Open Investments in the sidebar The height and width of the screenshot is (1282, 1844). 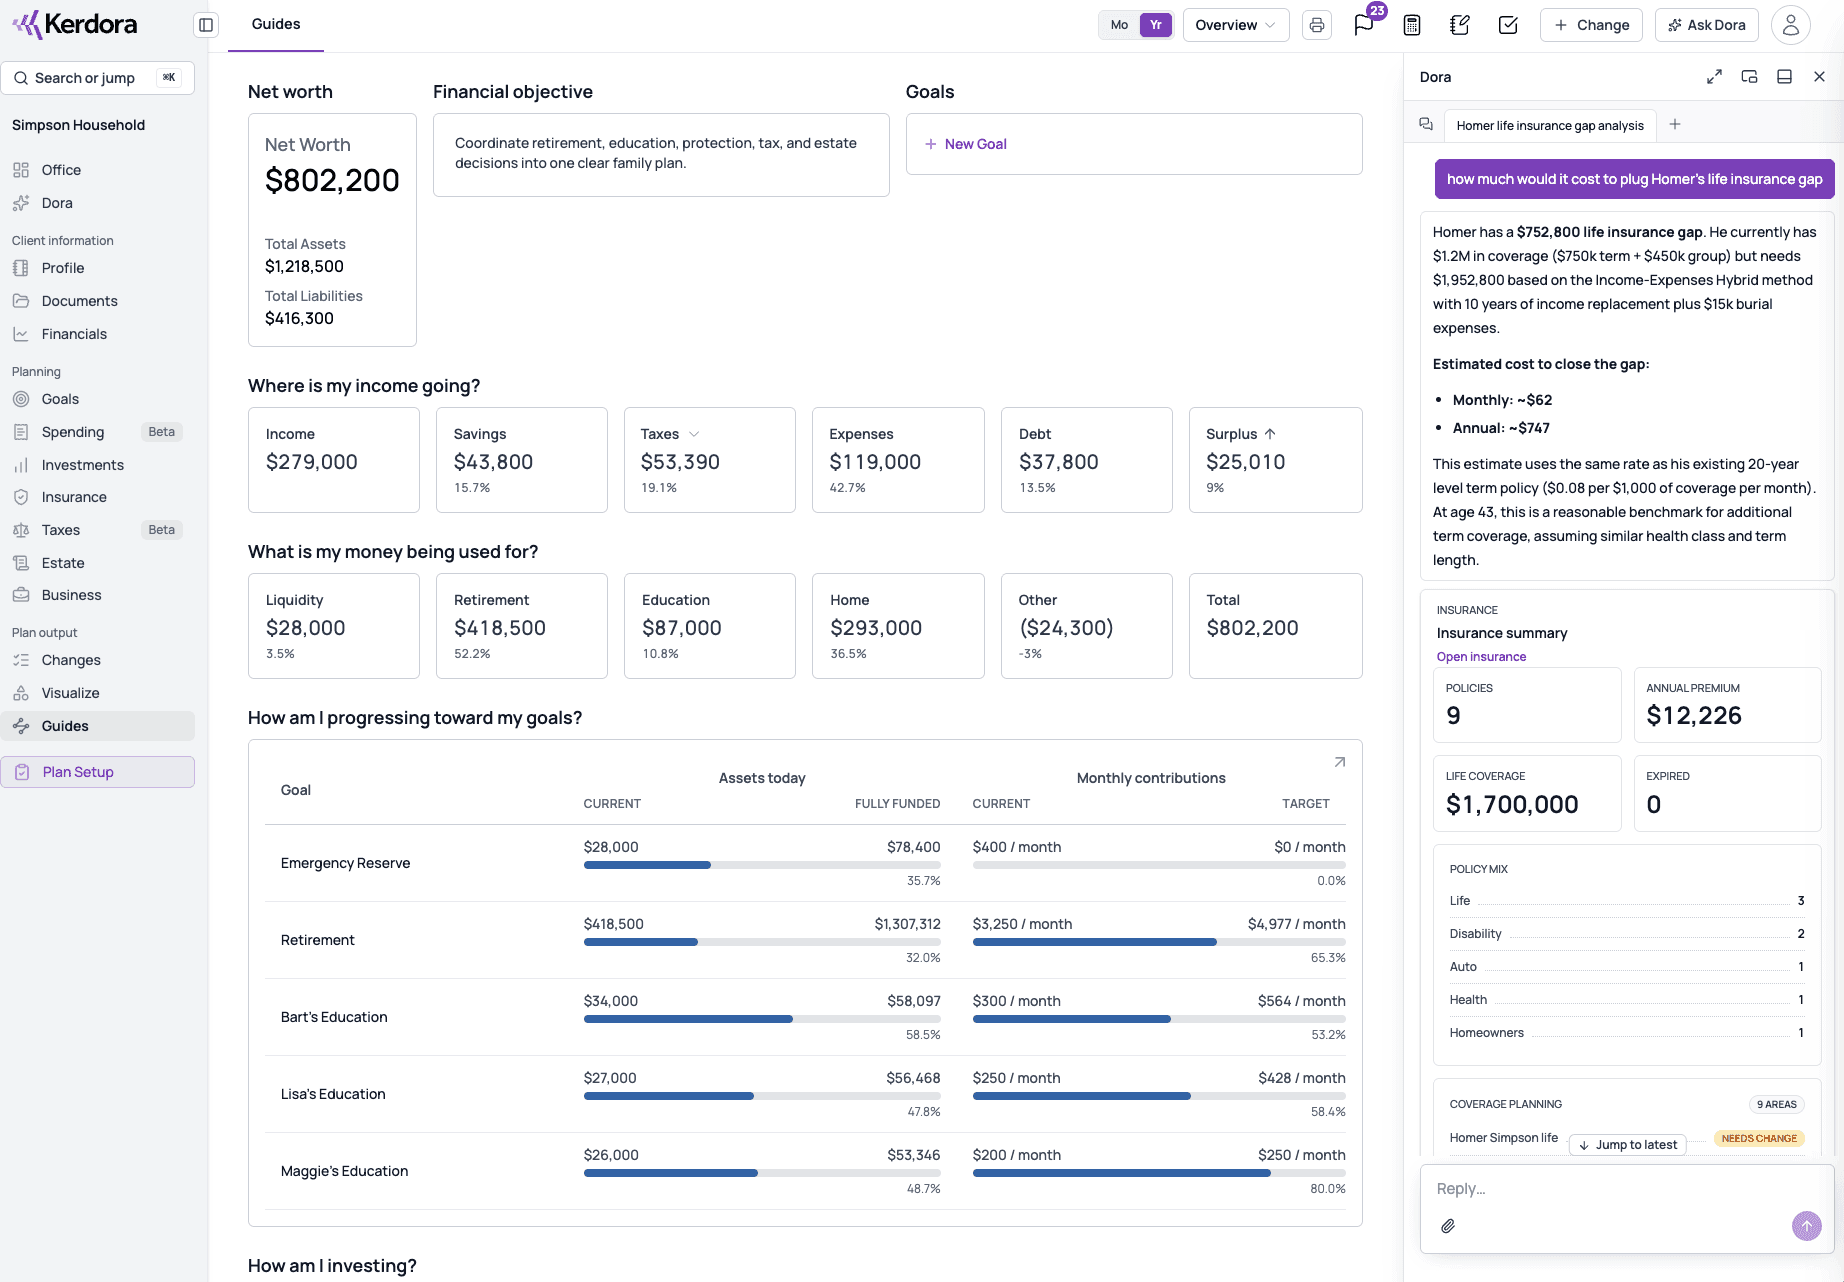[x=98, y=465]
